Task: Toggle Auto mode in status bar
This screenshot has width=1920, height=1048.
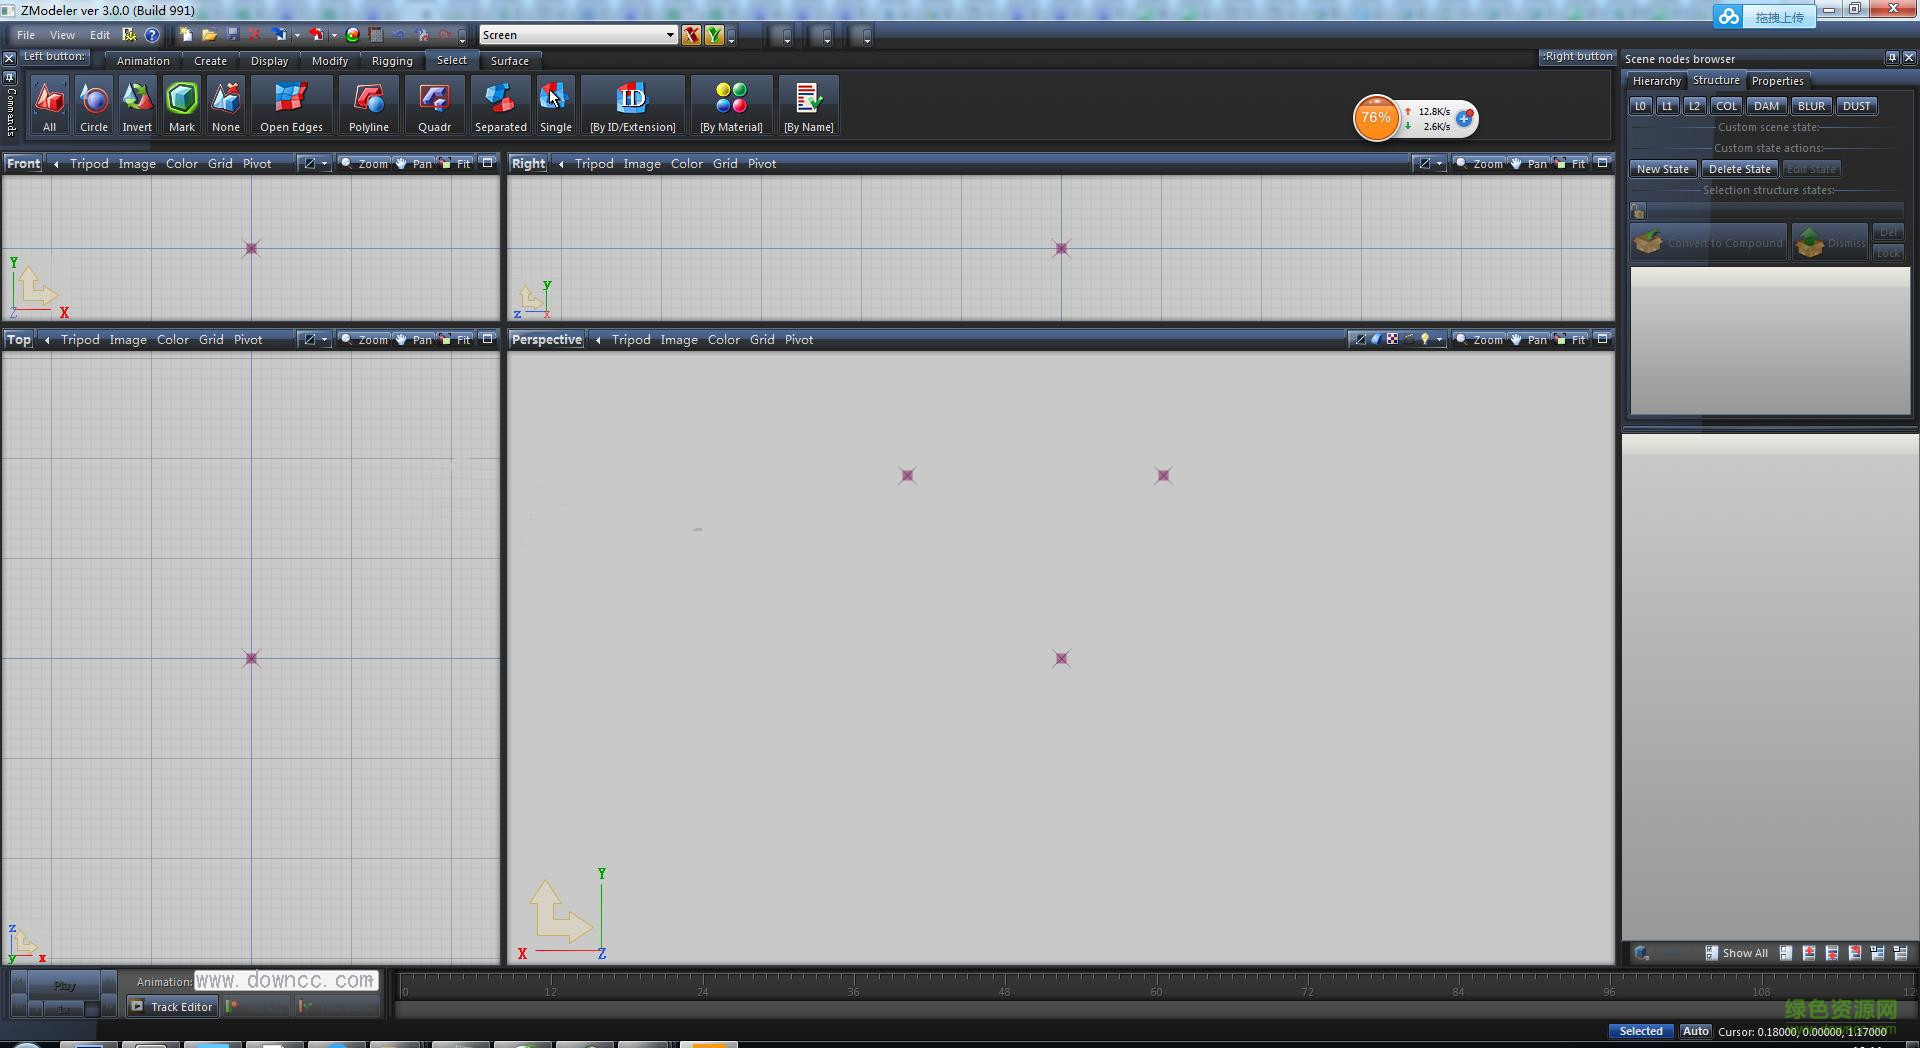Action: (x=1695, y=1031)
